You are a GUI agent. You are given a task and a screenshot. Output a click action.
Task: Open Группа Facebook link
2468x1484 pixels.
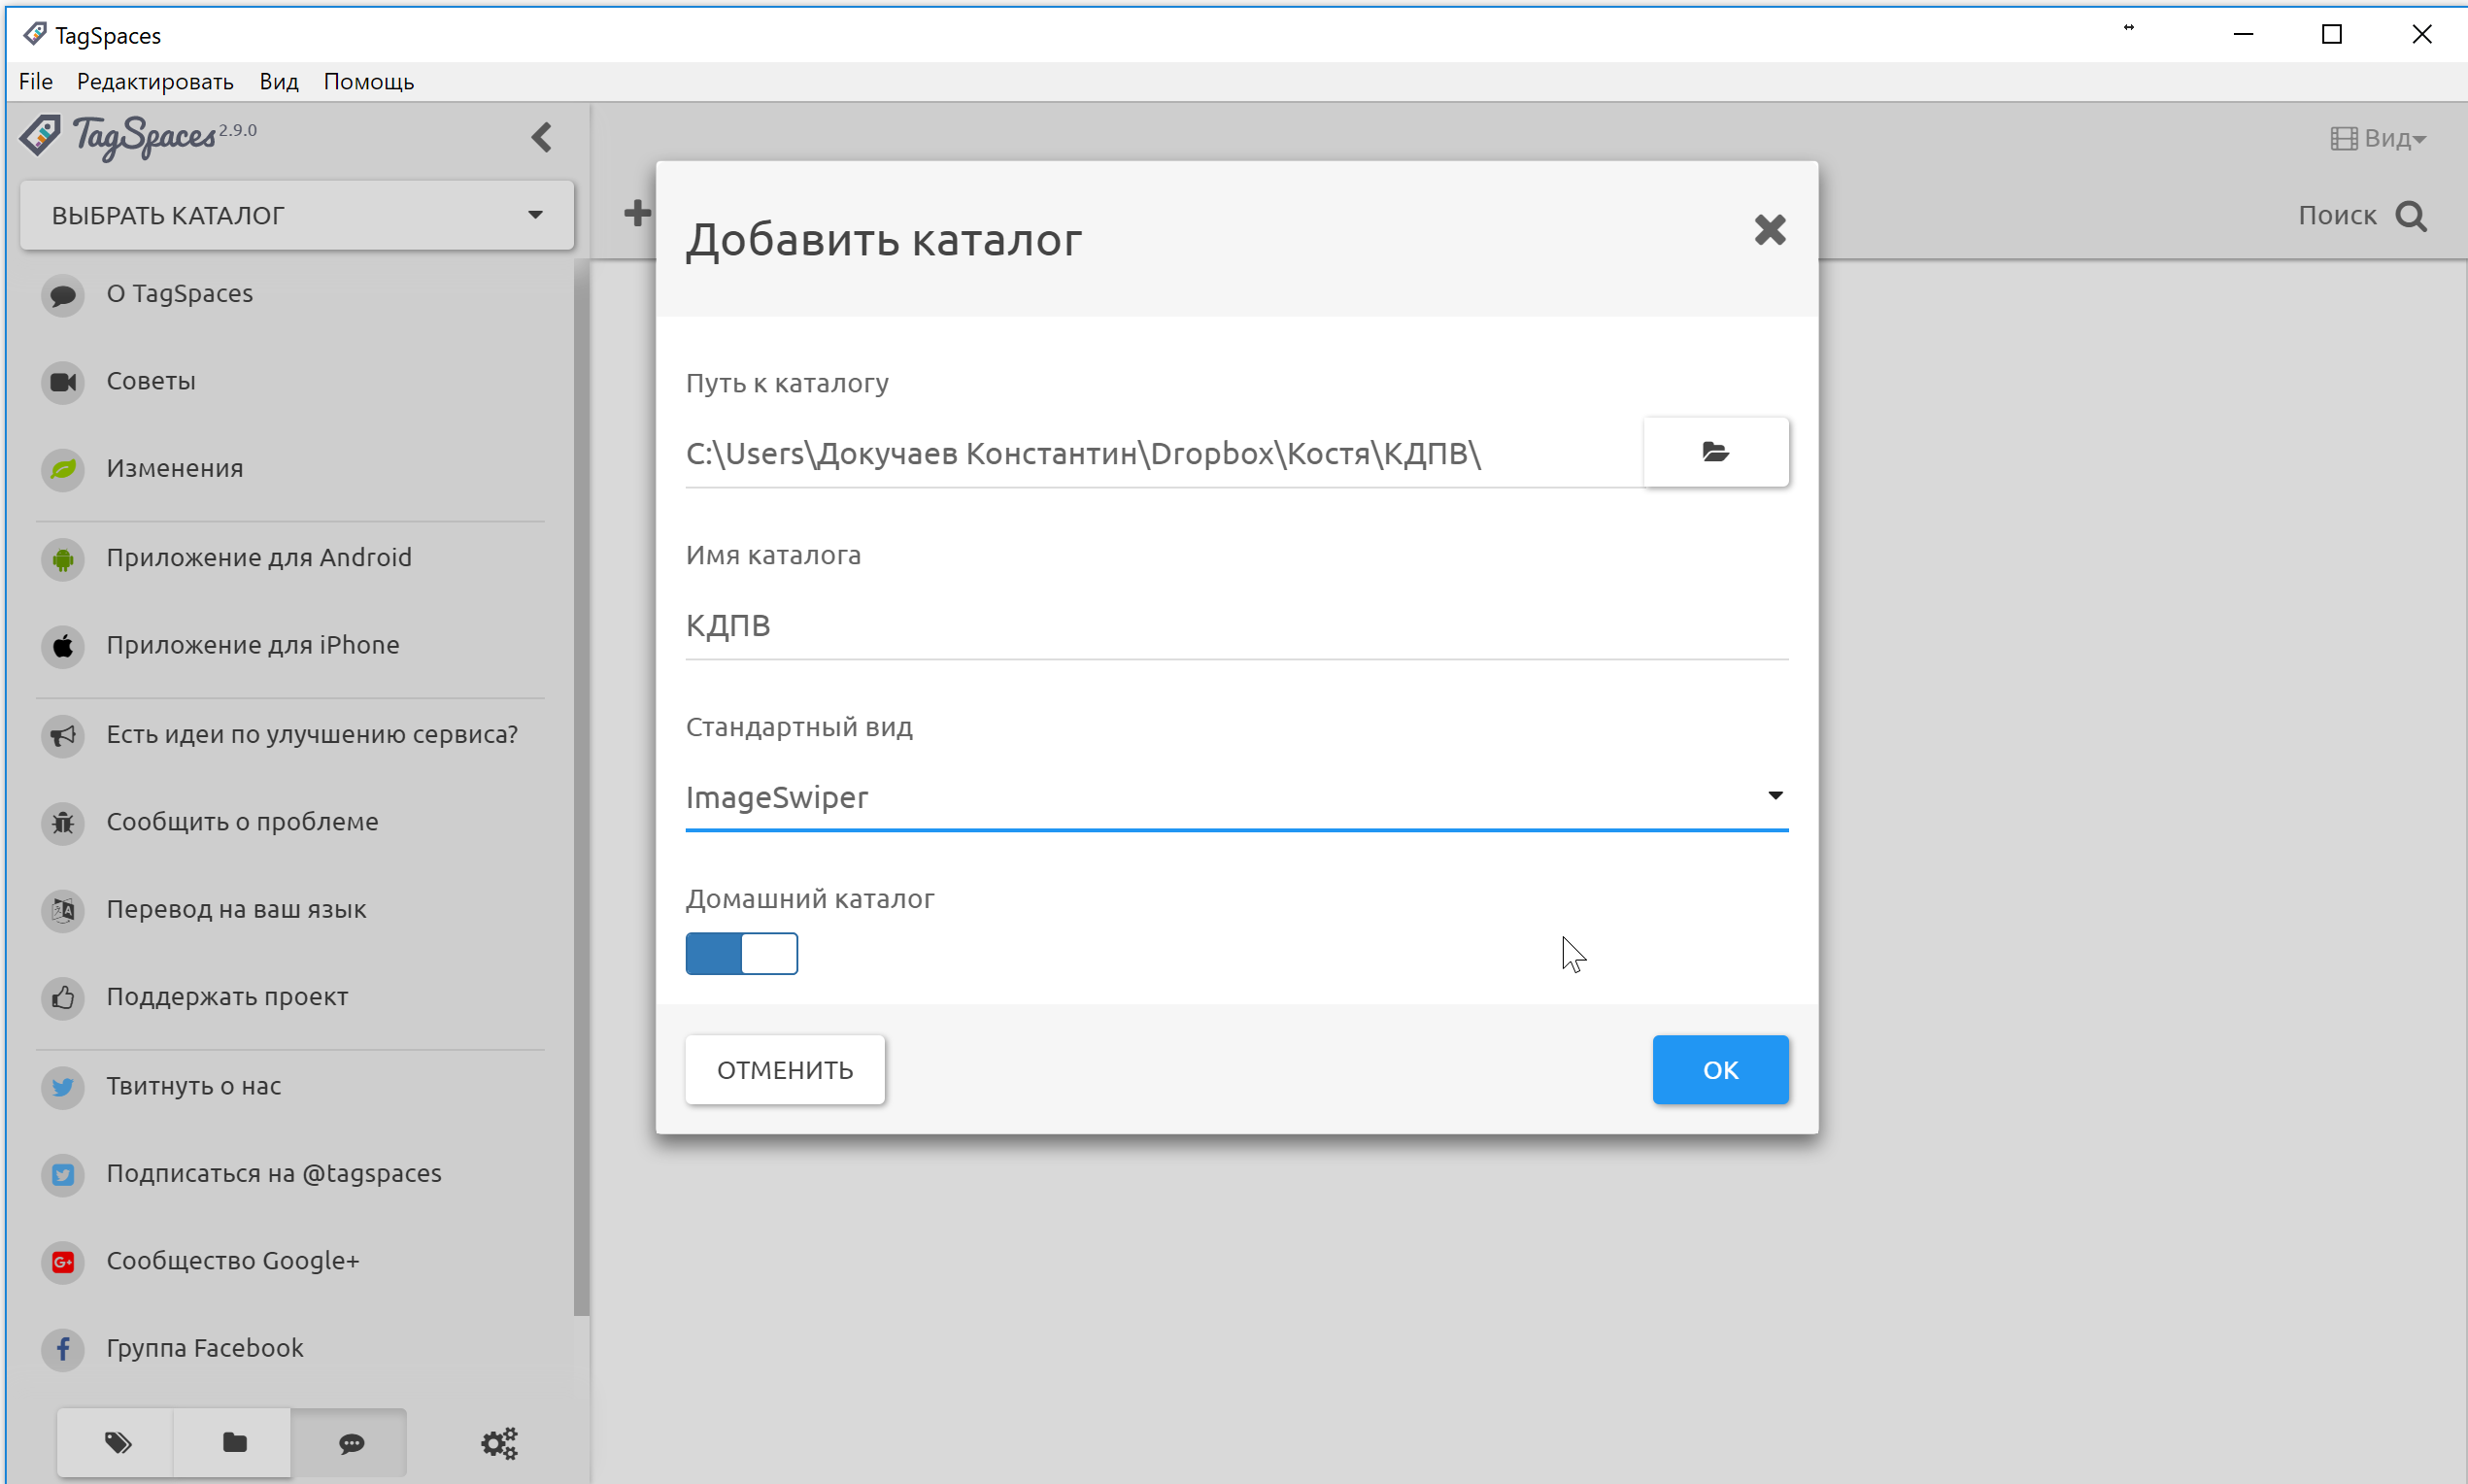tap(205, 1348)
